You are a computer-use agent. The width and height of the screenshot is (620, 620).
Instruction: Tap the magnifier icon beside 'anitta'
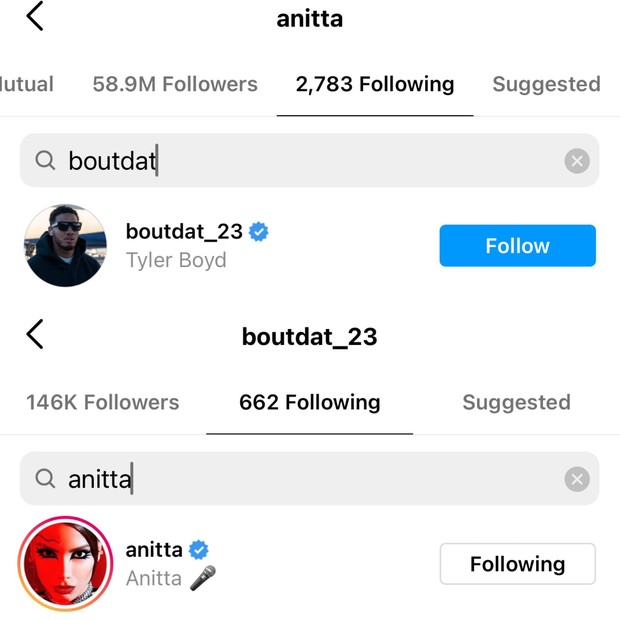click(45, 479)
